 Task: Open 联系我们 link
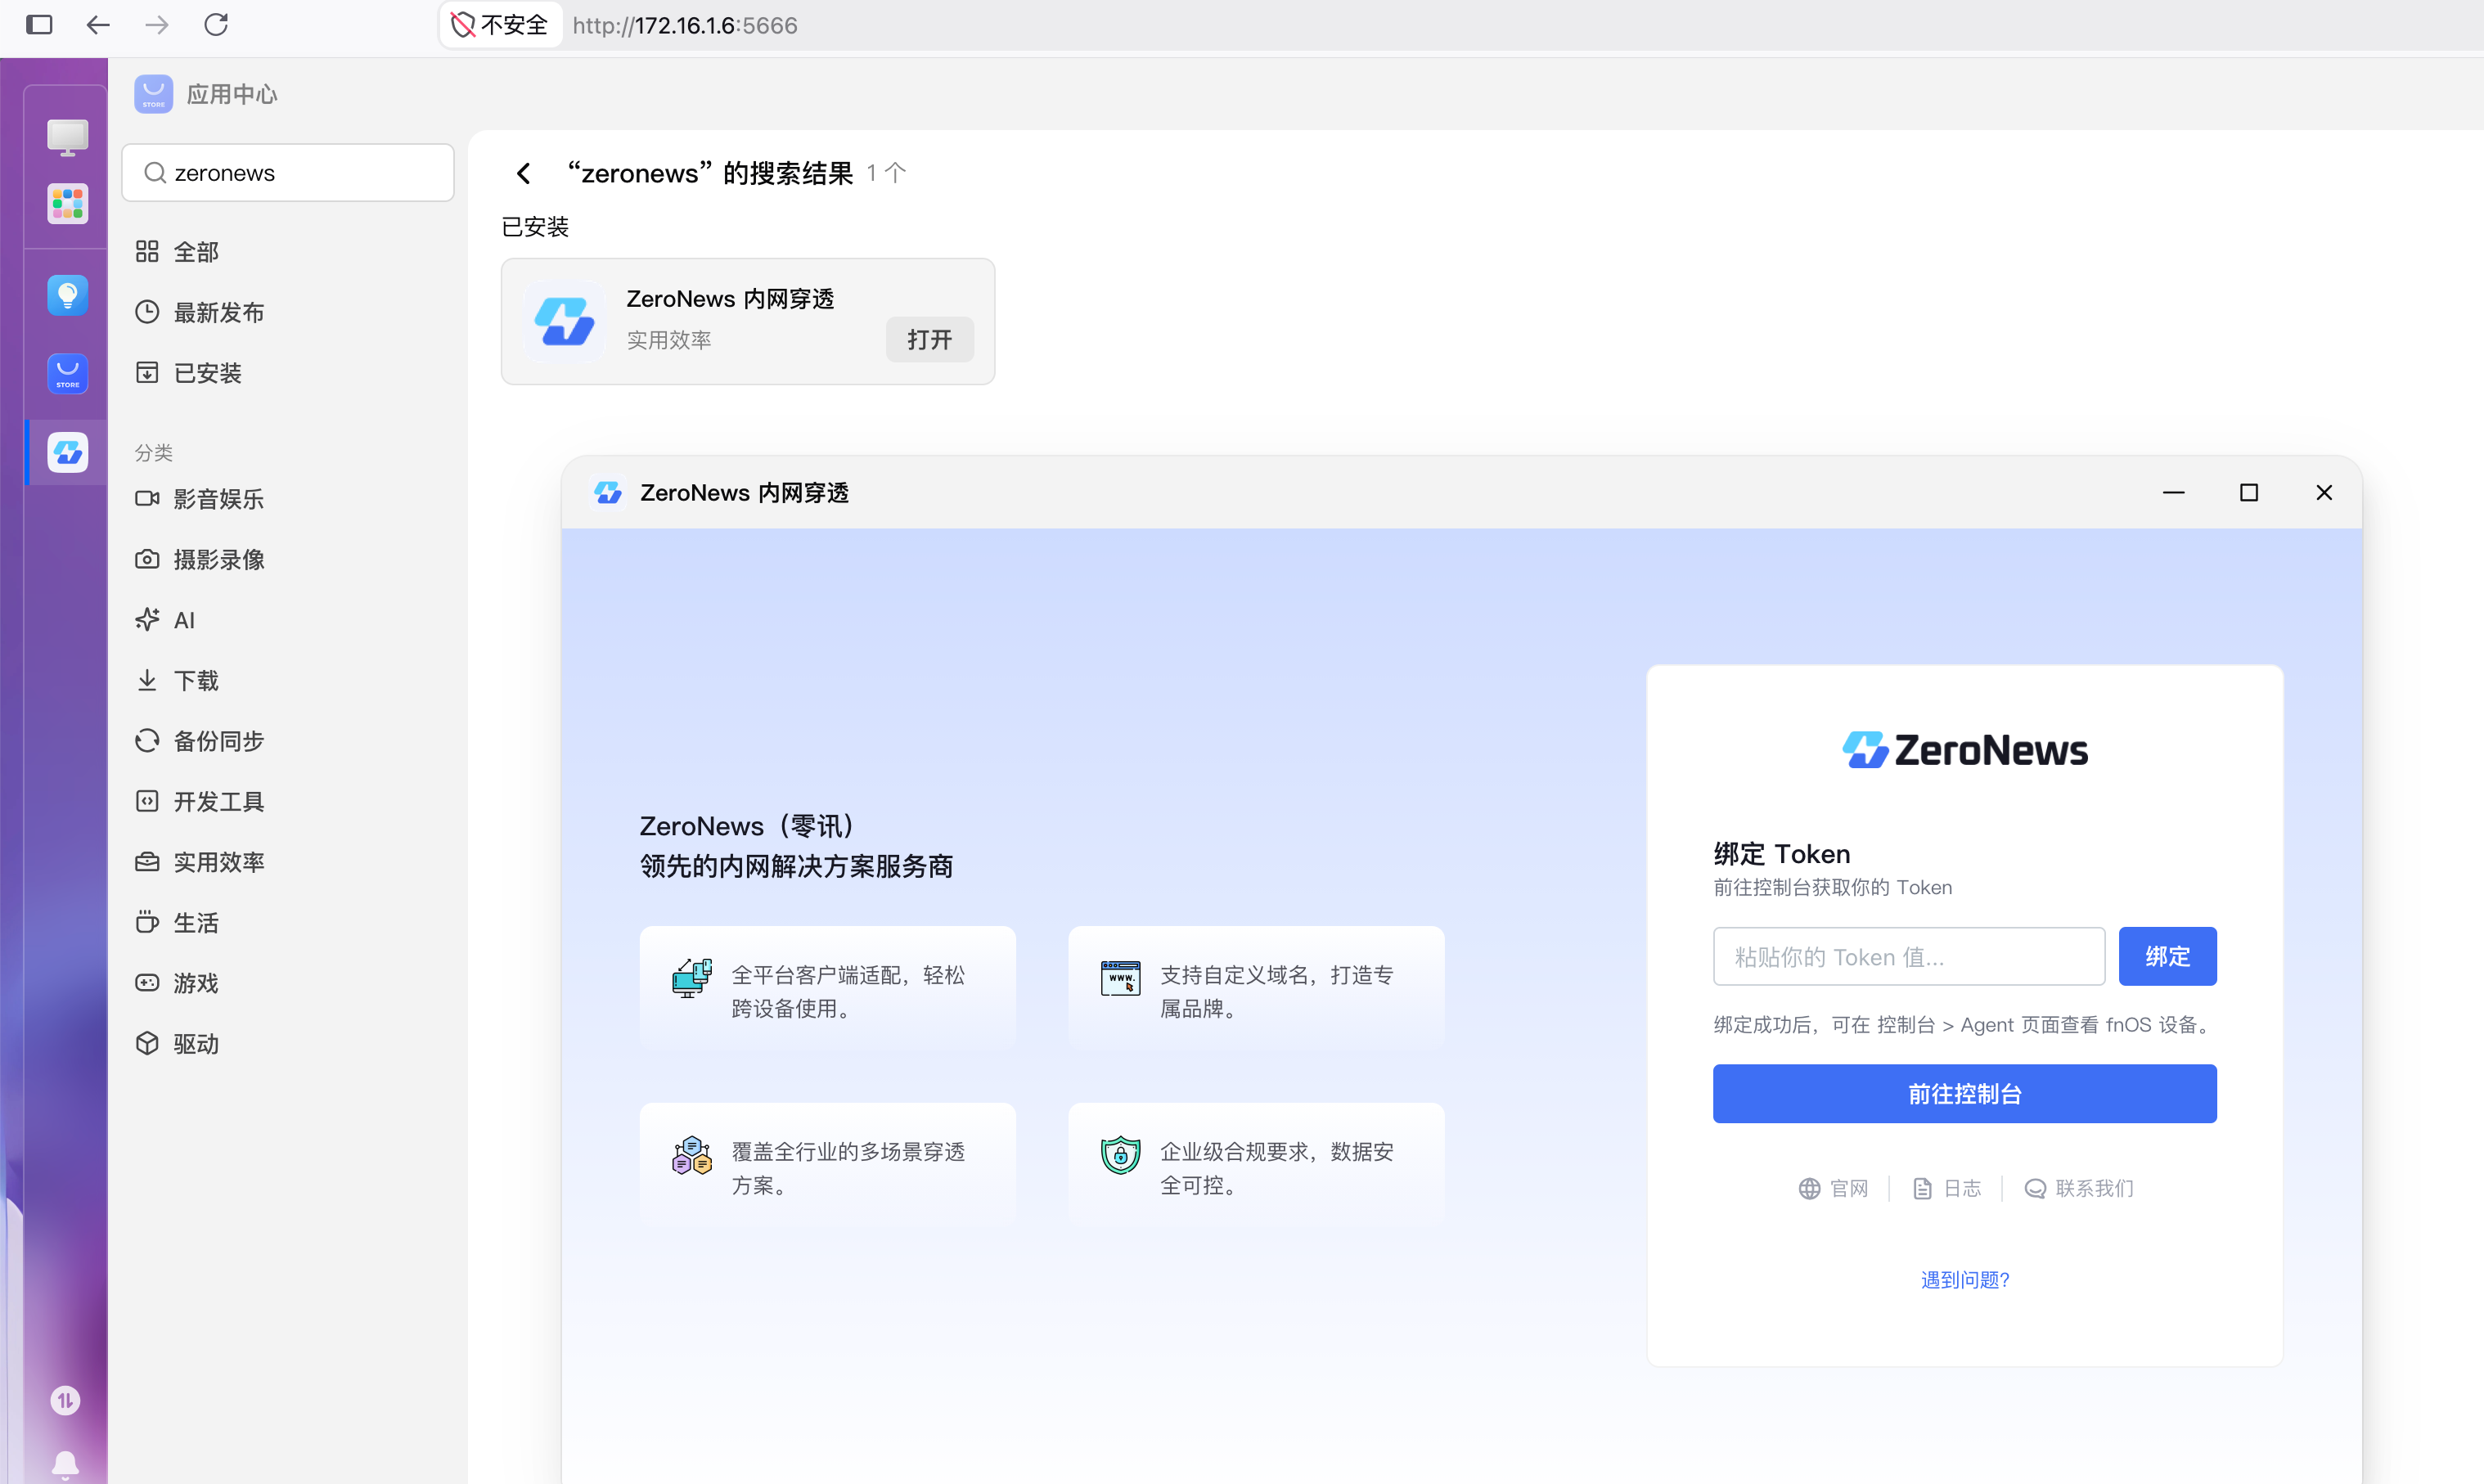2079,1188
